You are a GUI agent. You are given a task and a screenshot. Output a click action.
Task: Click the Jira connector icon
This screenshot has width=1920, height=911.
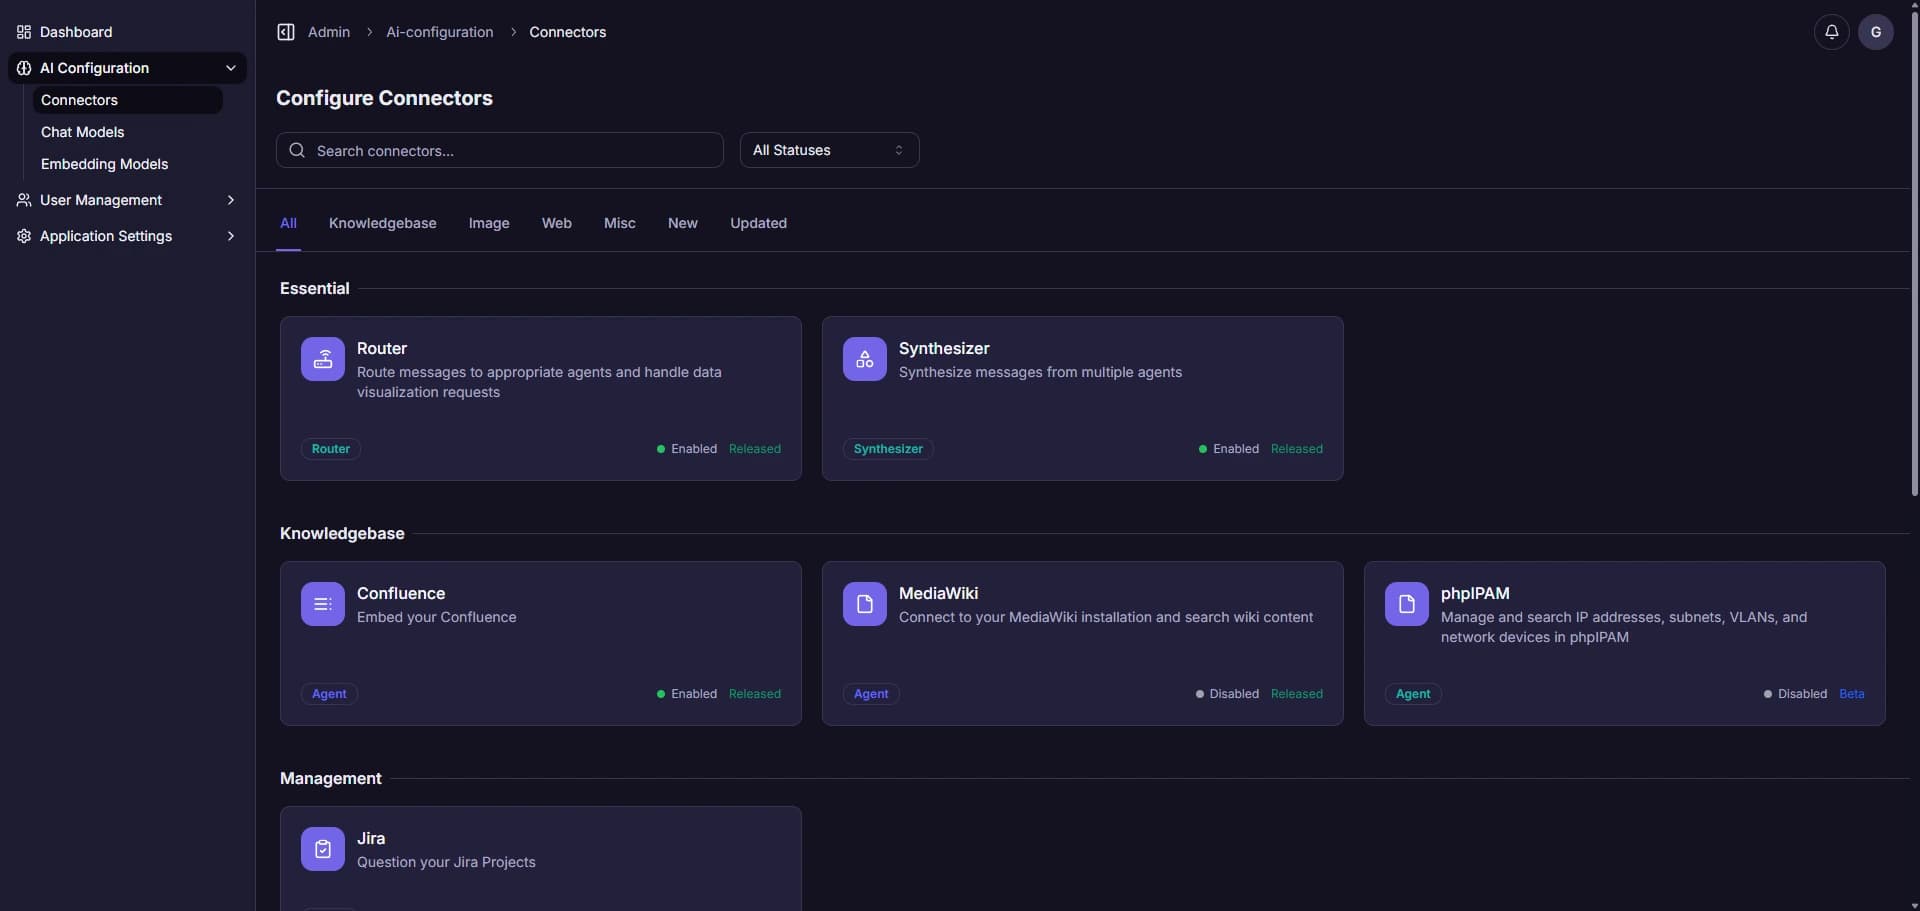(321, 849)
